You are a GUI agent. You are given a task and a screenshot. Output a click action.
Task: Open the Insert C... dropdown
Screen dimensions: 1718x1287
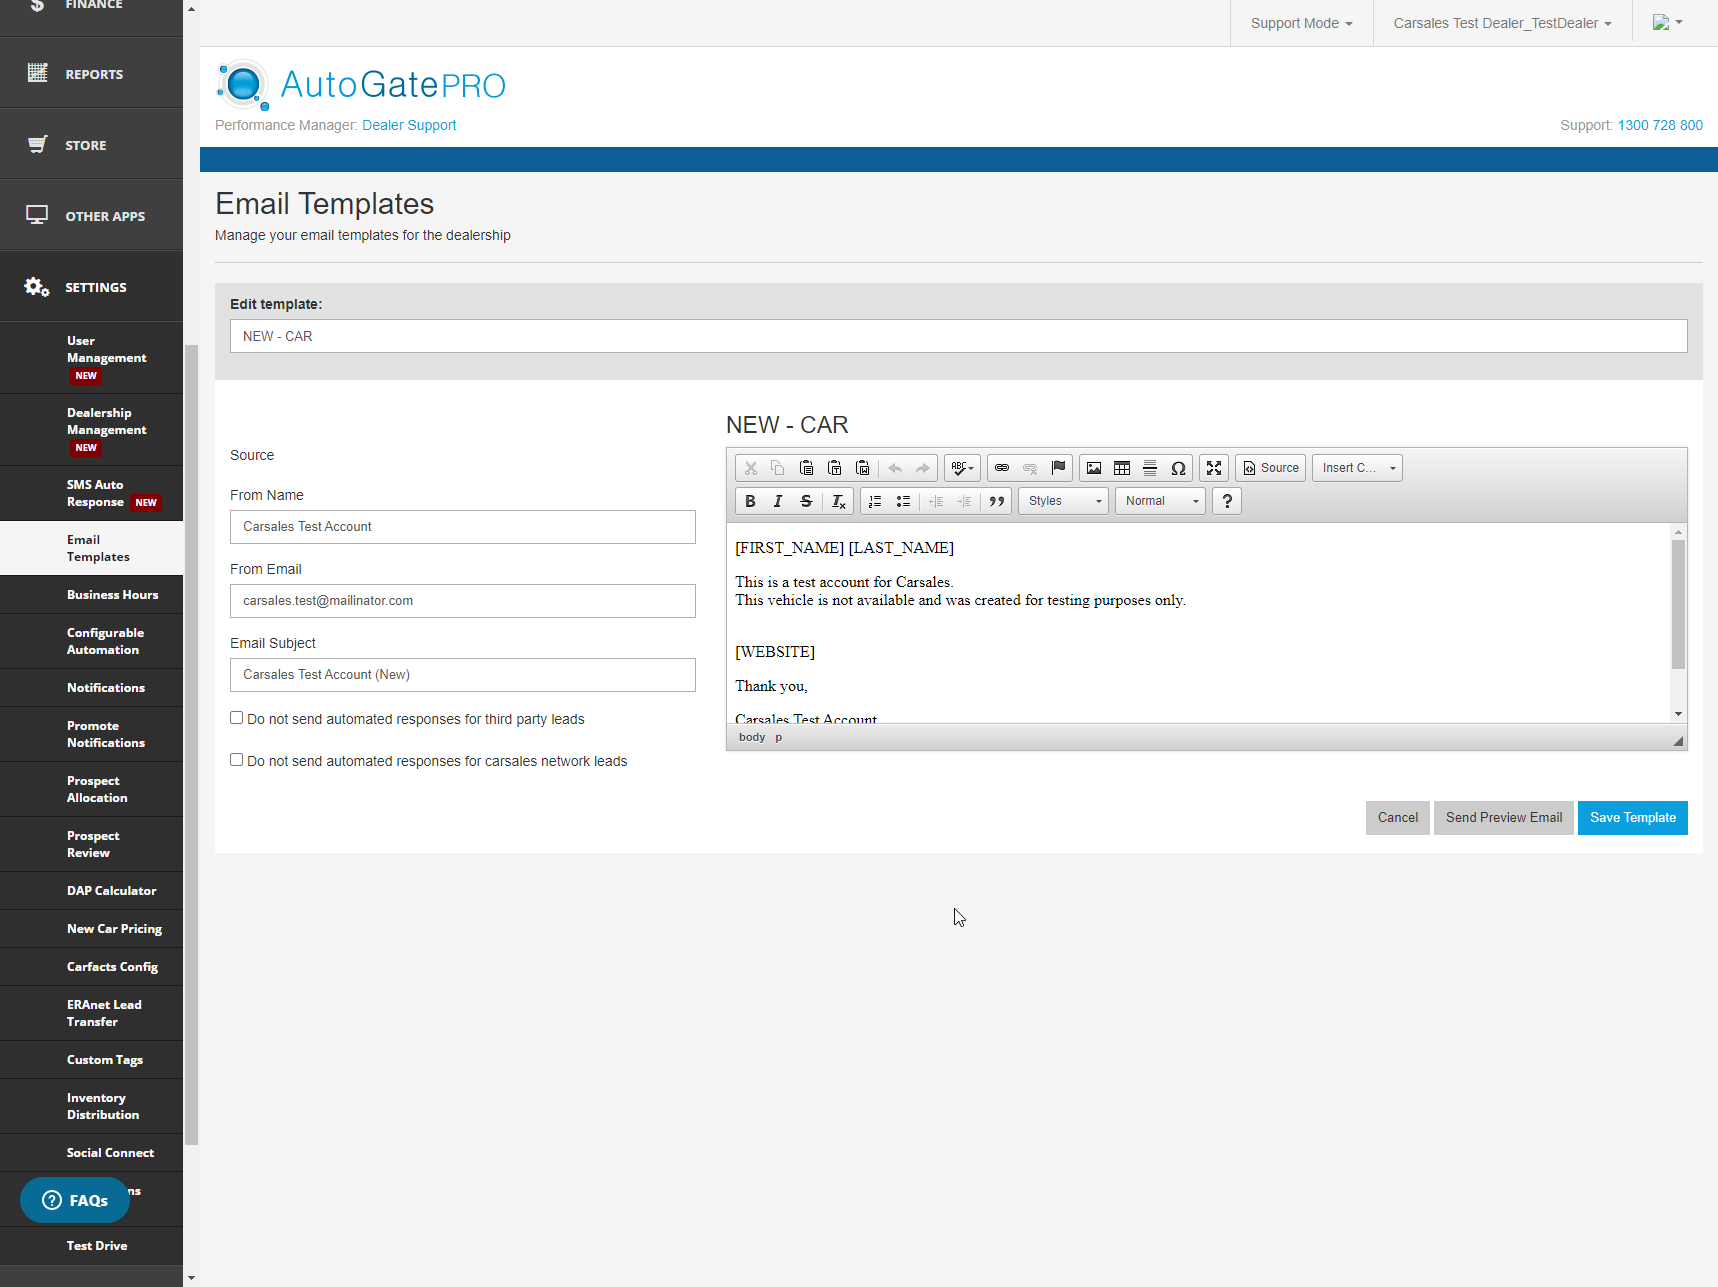(1357, 468)
